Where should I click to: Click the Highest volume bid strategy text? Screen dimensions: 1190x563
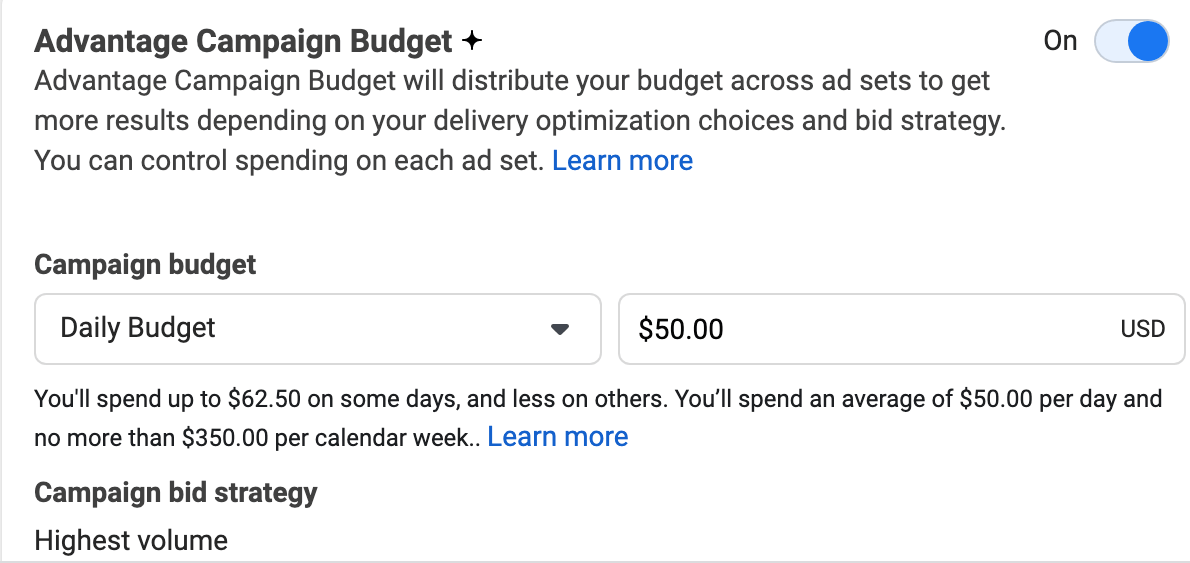131,541
